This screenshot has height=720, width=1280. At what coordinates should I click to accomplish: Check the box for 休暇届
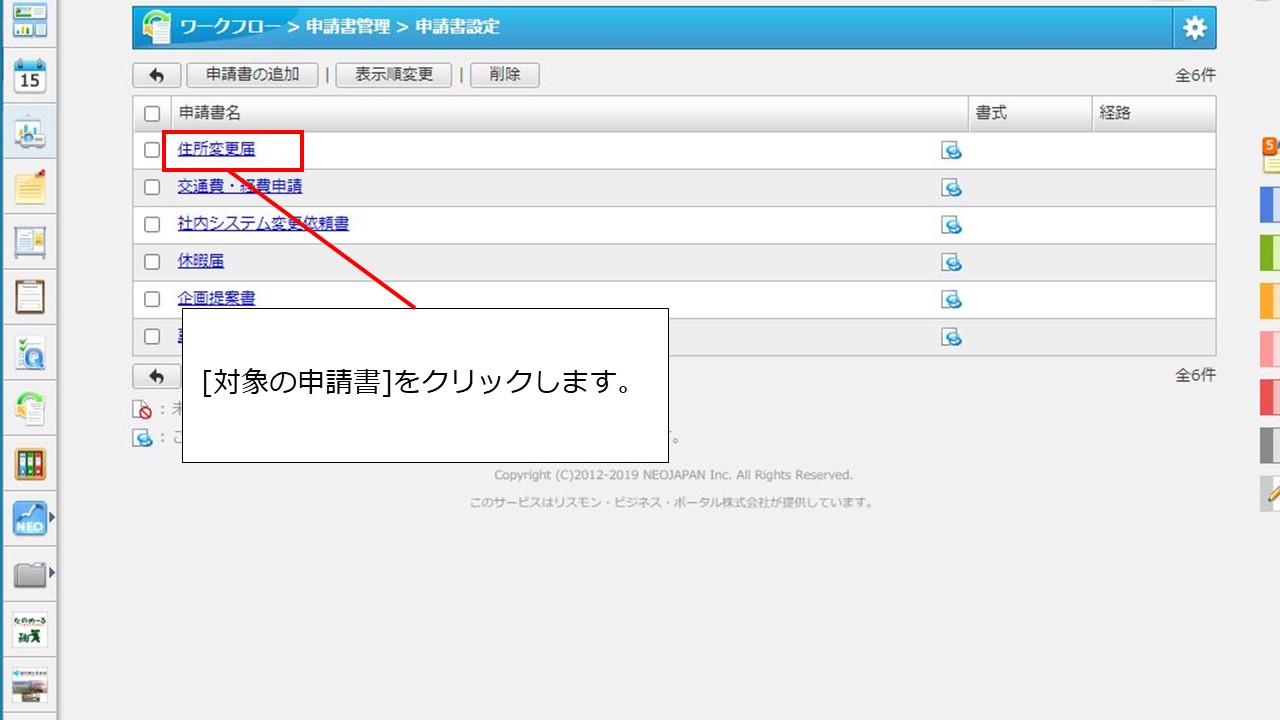tap(152, 262)
